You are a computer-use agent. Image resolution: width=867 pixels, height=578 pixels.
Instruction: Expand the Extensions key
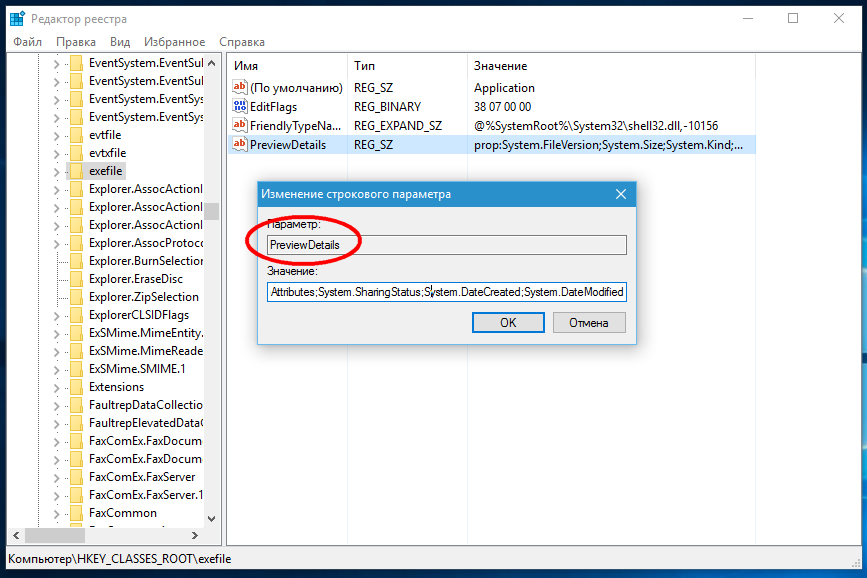56,388
